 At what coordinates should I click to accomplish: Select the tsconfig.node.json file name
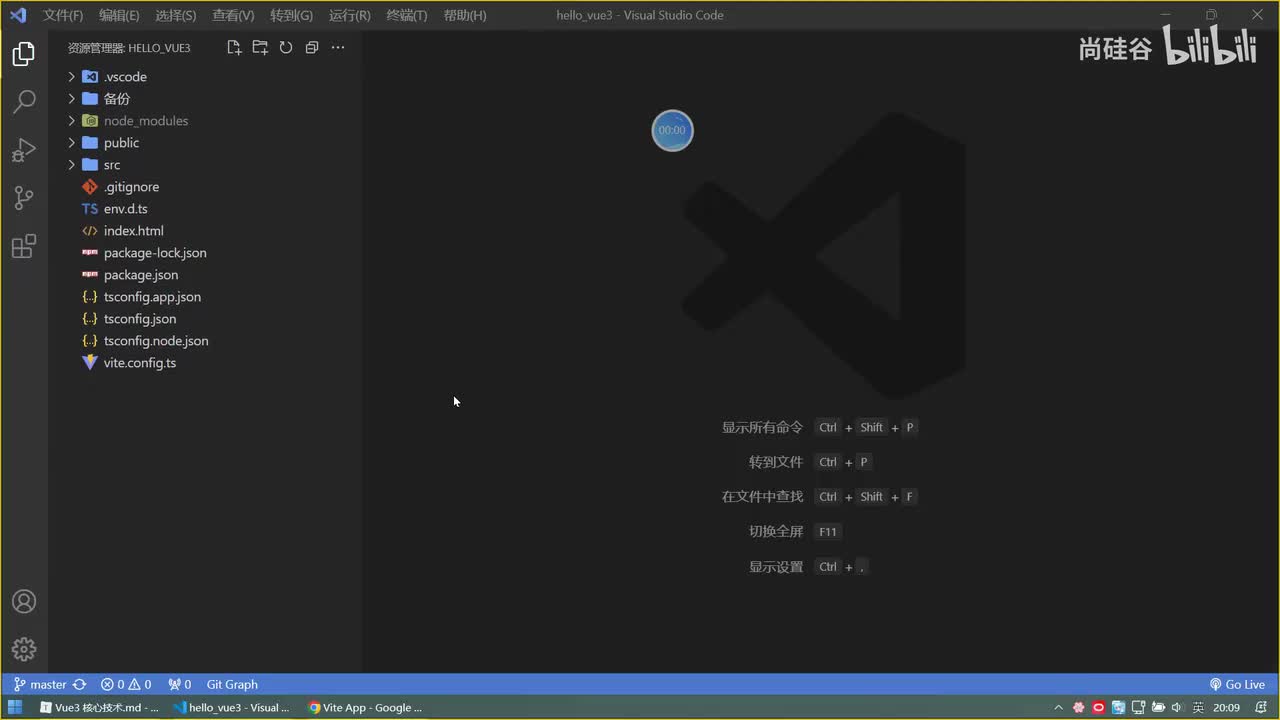[156, 341]
